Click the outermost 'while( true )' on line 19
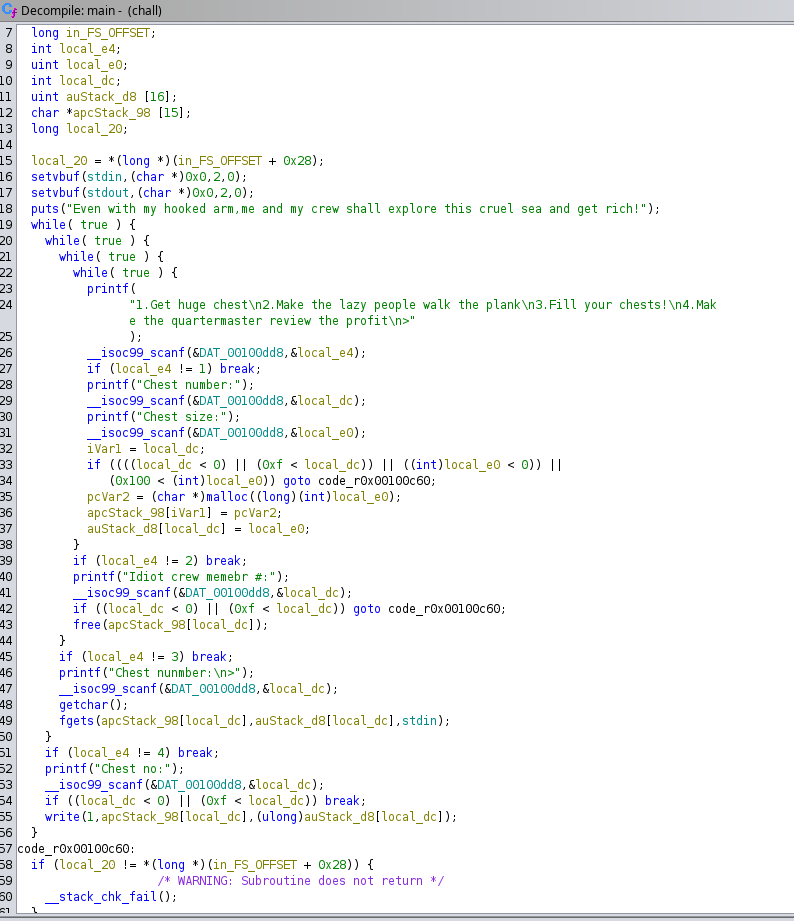Viewport: 794px width, 921px height. click(76, 225)
